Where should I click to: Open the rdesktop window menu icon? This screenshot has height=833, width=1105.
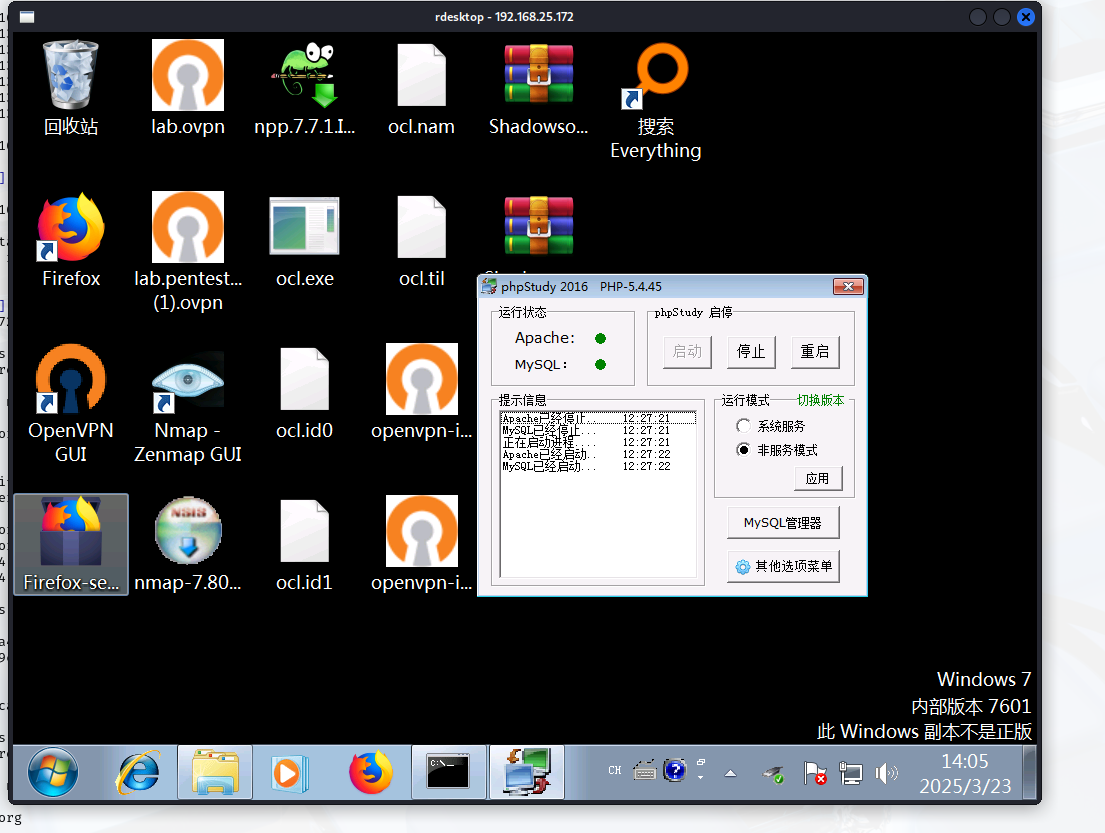27,17
